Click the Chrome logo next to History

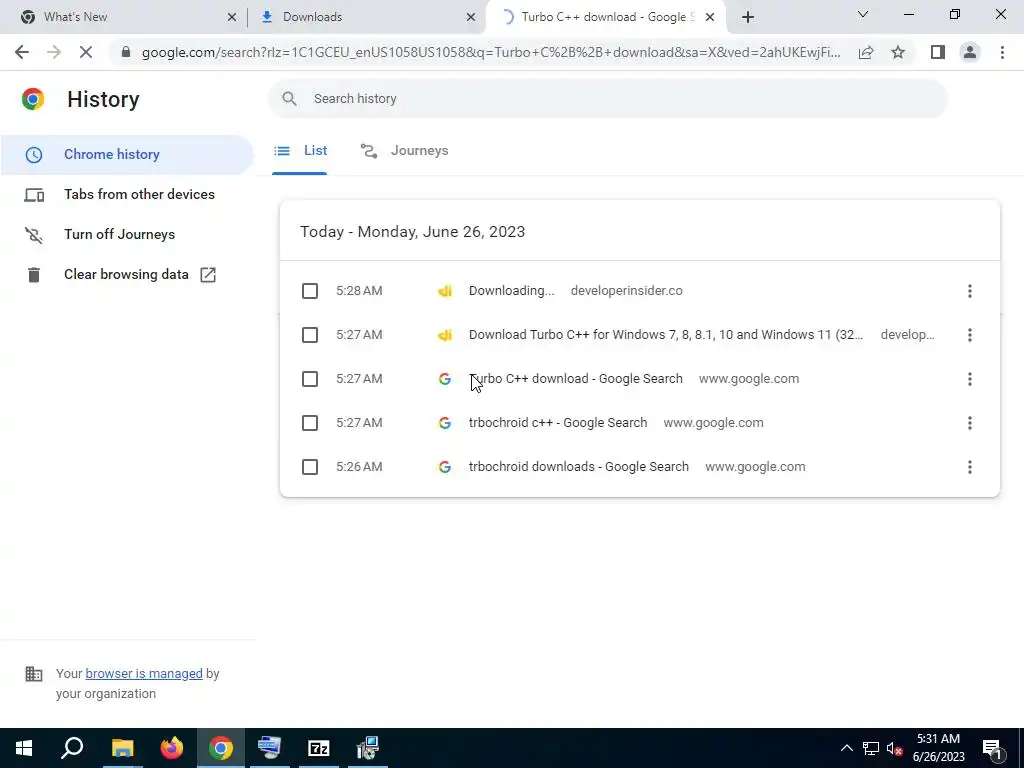(33, 99)
